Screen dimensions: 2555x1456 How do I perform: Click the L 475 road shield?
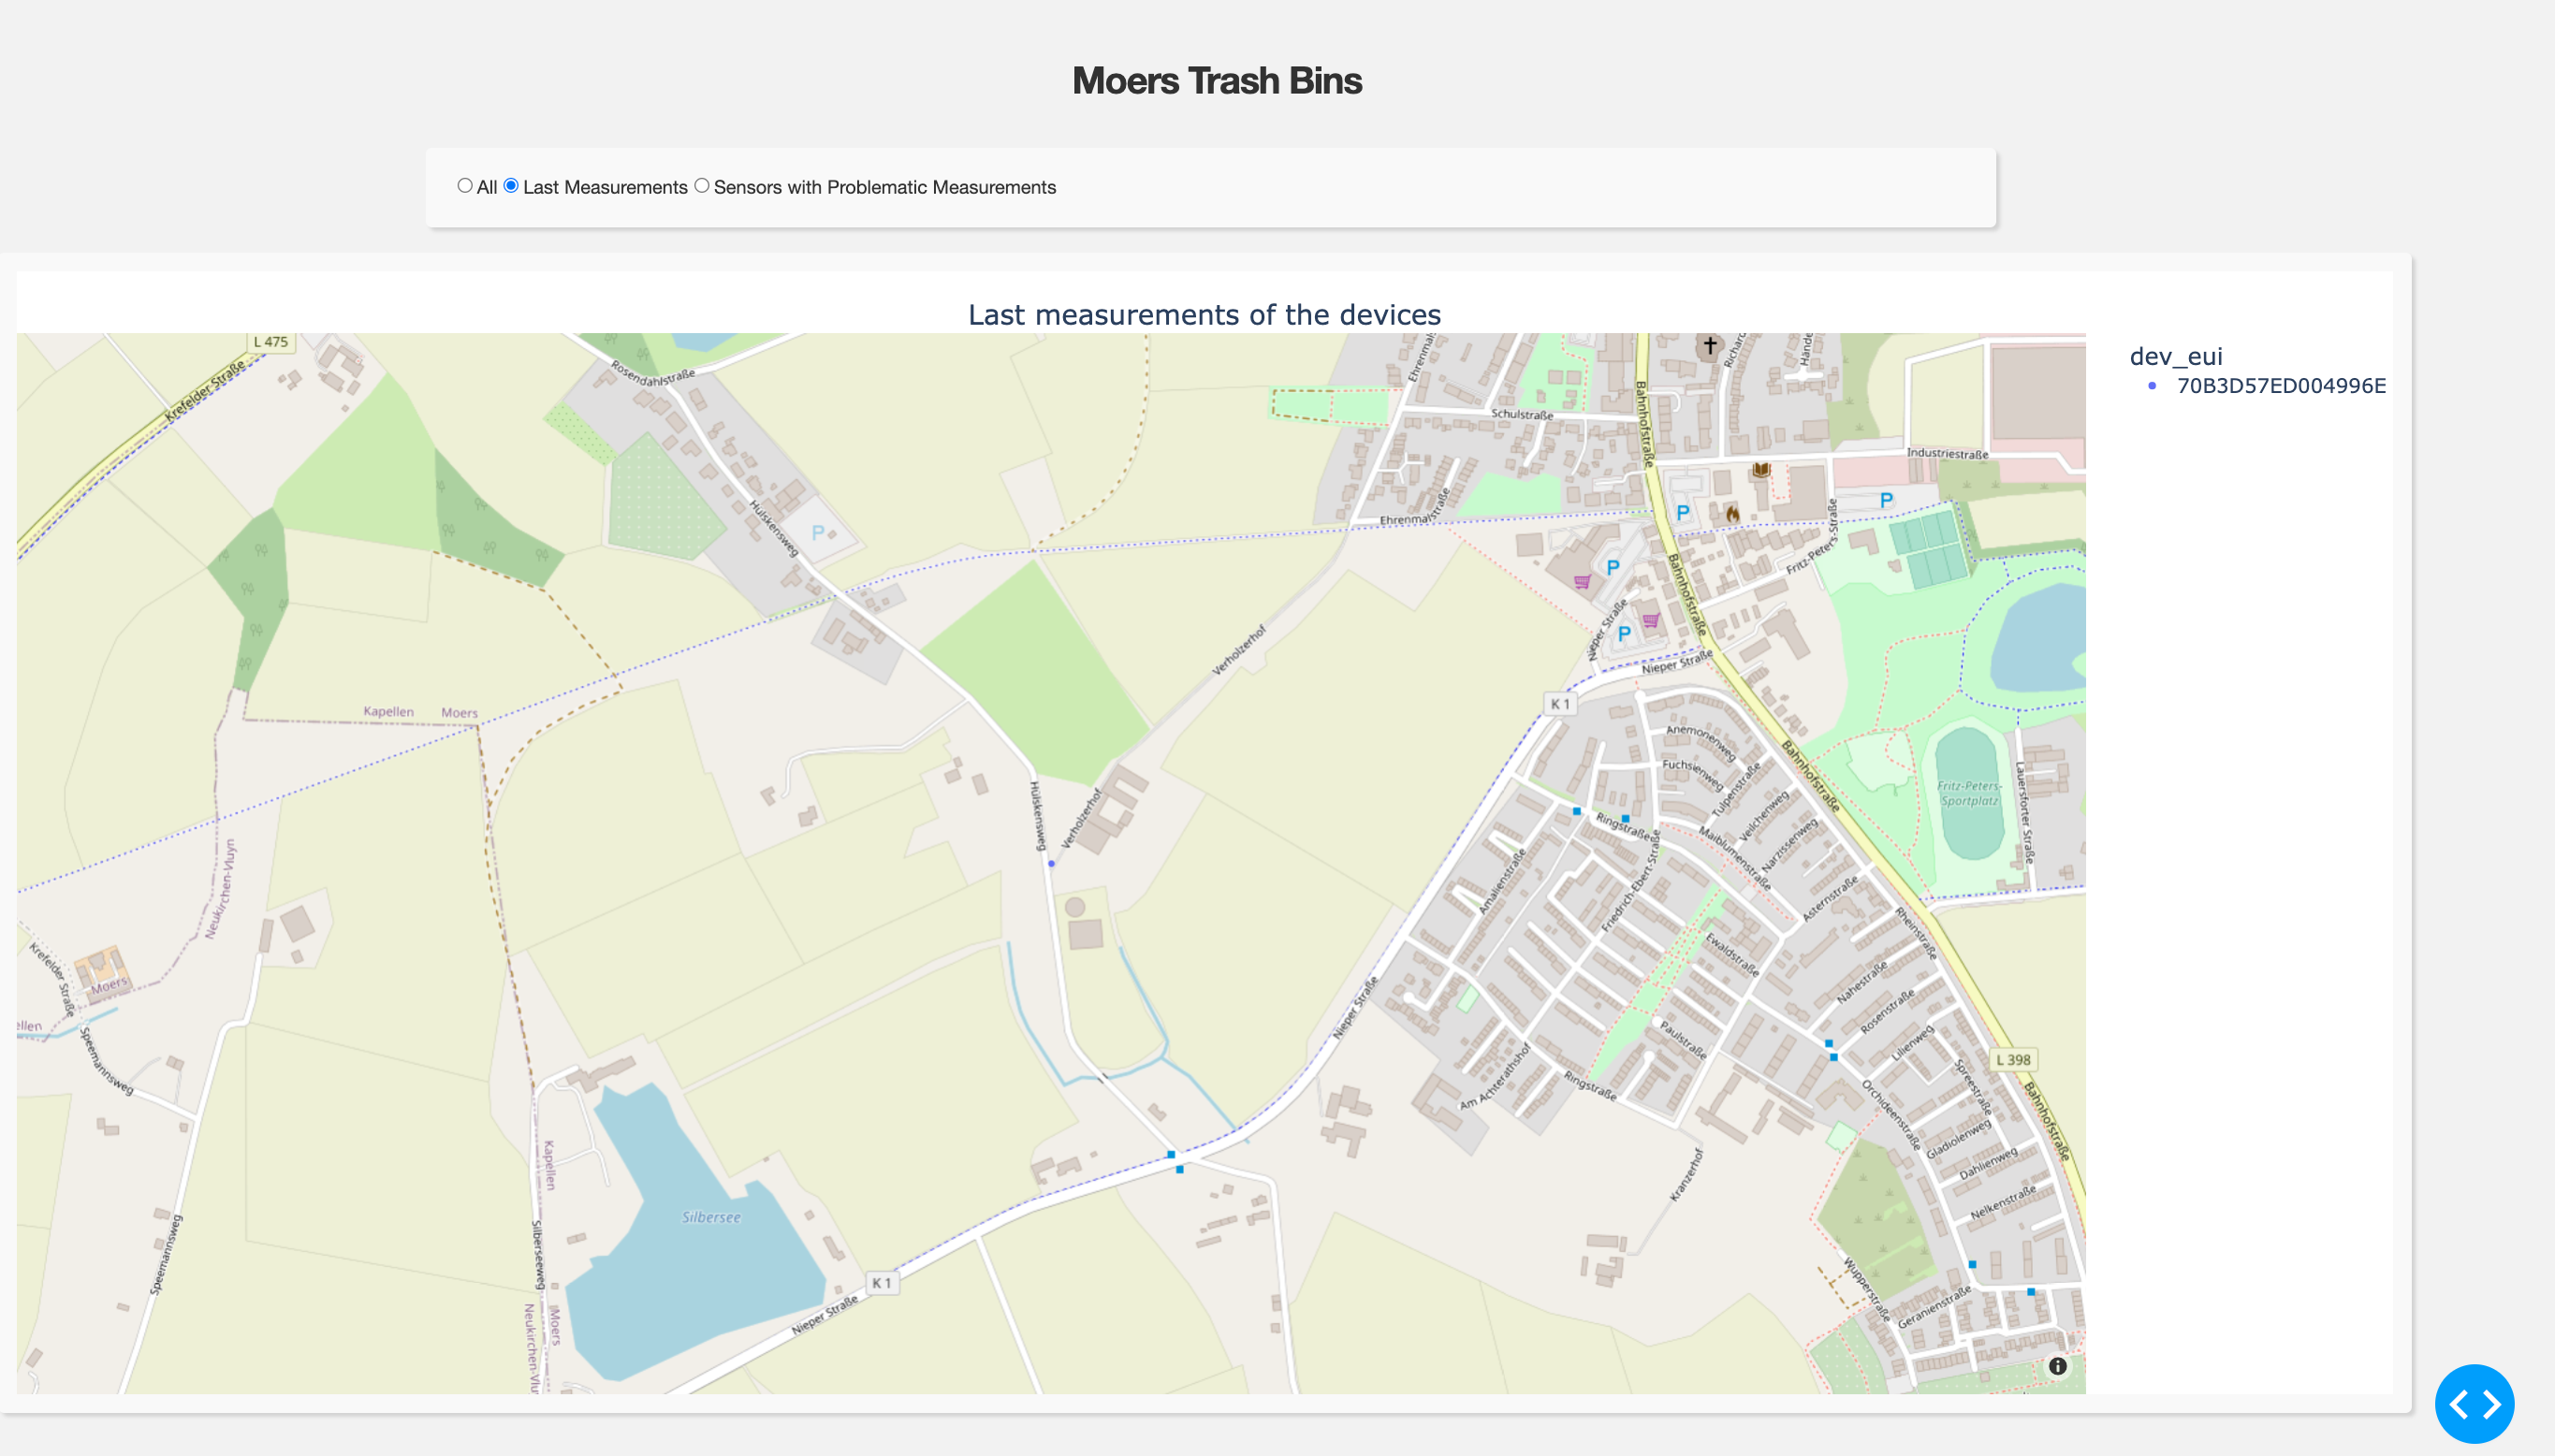(x=270, y=342)
